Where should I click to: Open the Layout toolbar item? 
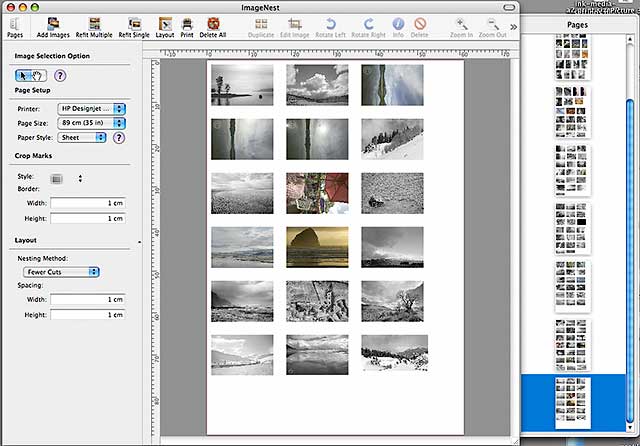(165, 27)
